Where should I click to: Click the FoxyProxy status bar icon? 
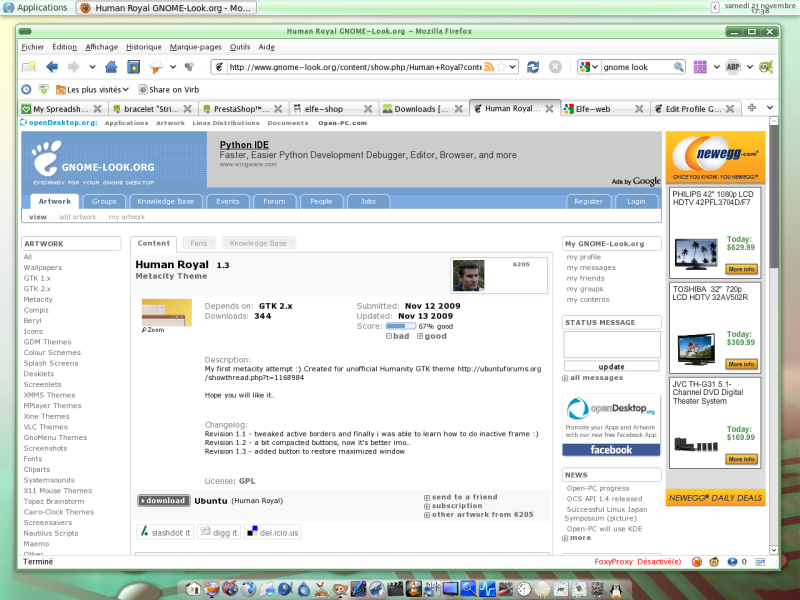696,562
